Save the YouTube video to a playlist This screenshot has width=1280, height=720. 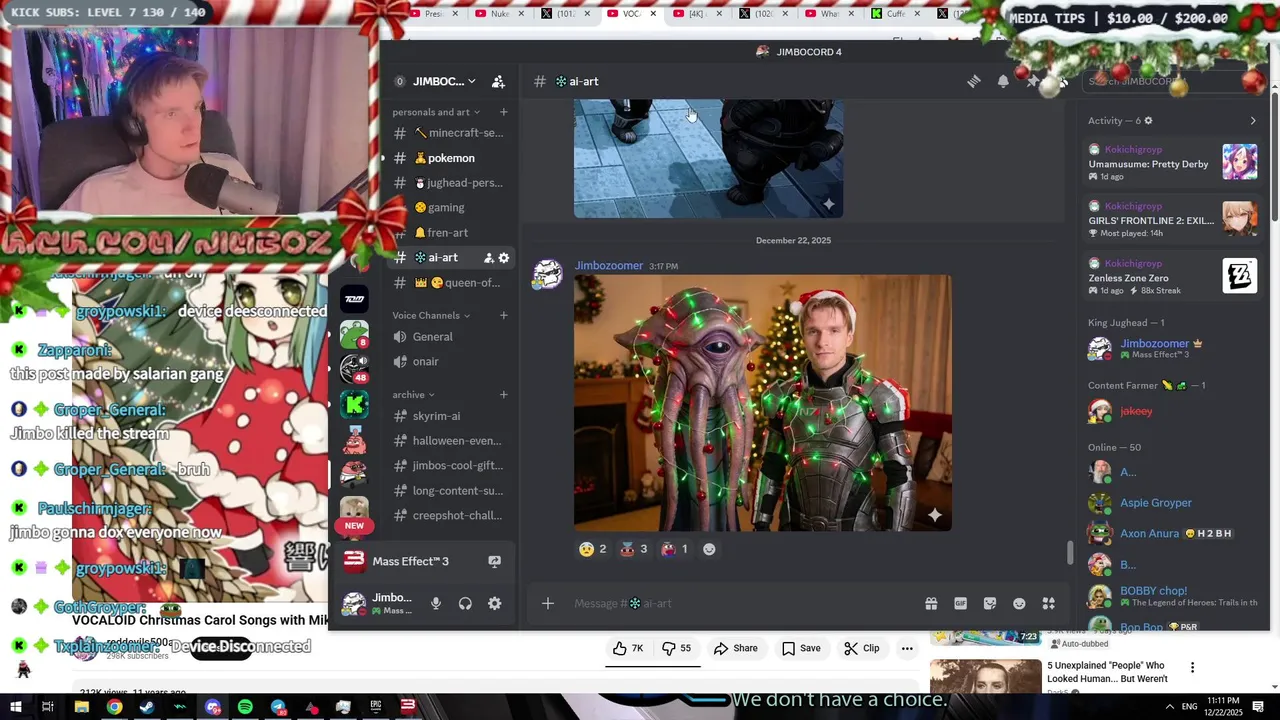click(801, 648)
